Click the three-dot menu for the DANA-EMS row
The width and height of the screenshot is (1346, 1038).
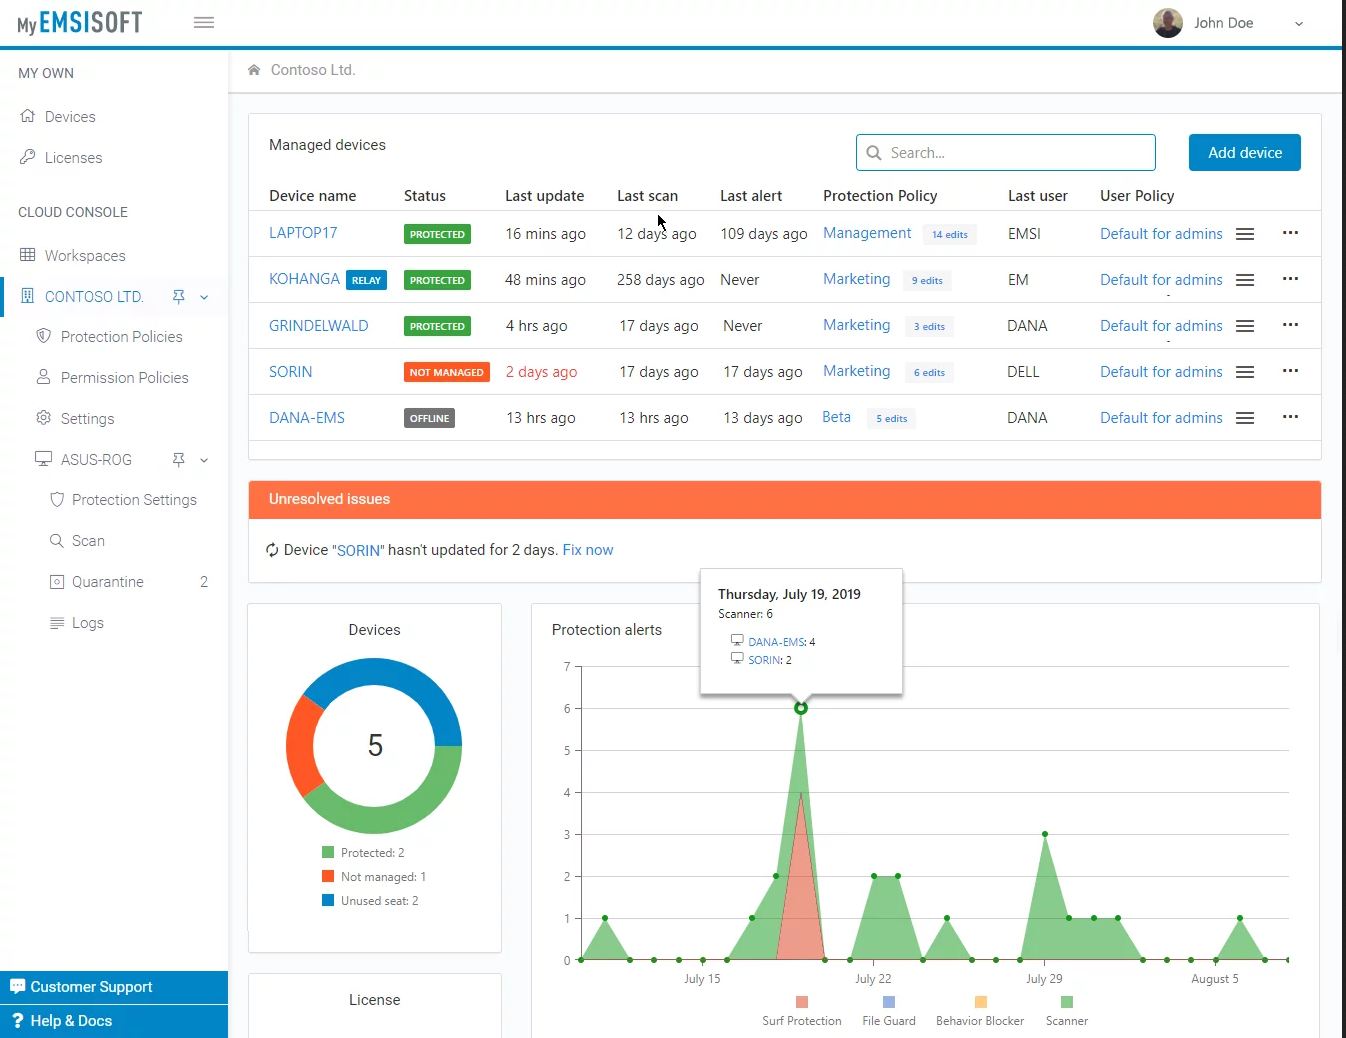tap(1290, 417)
